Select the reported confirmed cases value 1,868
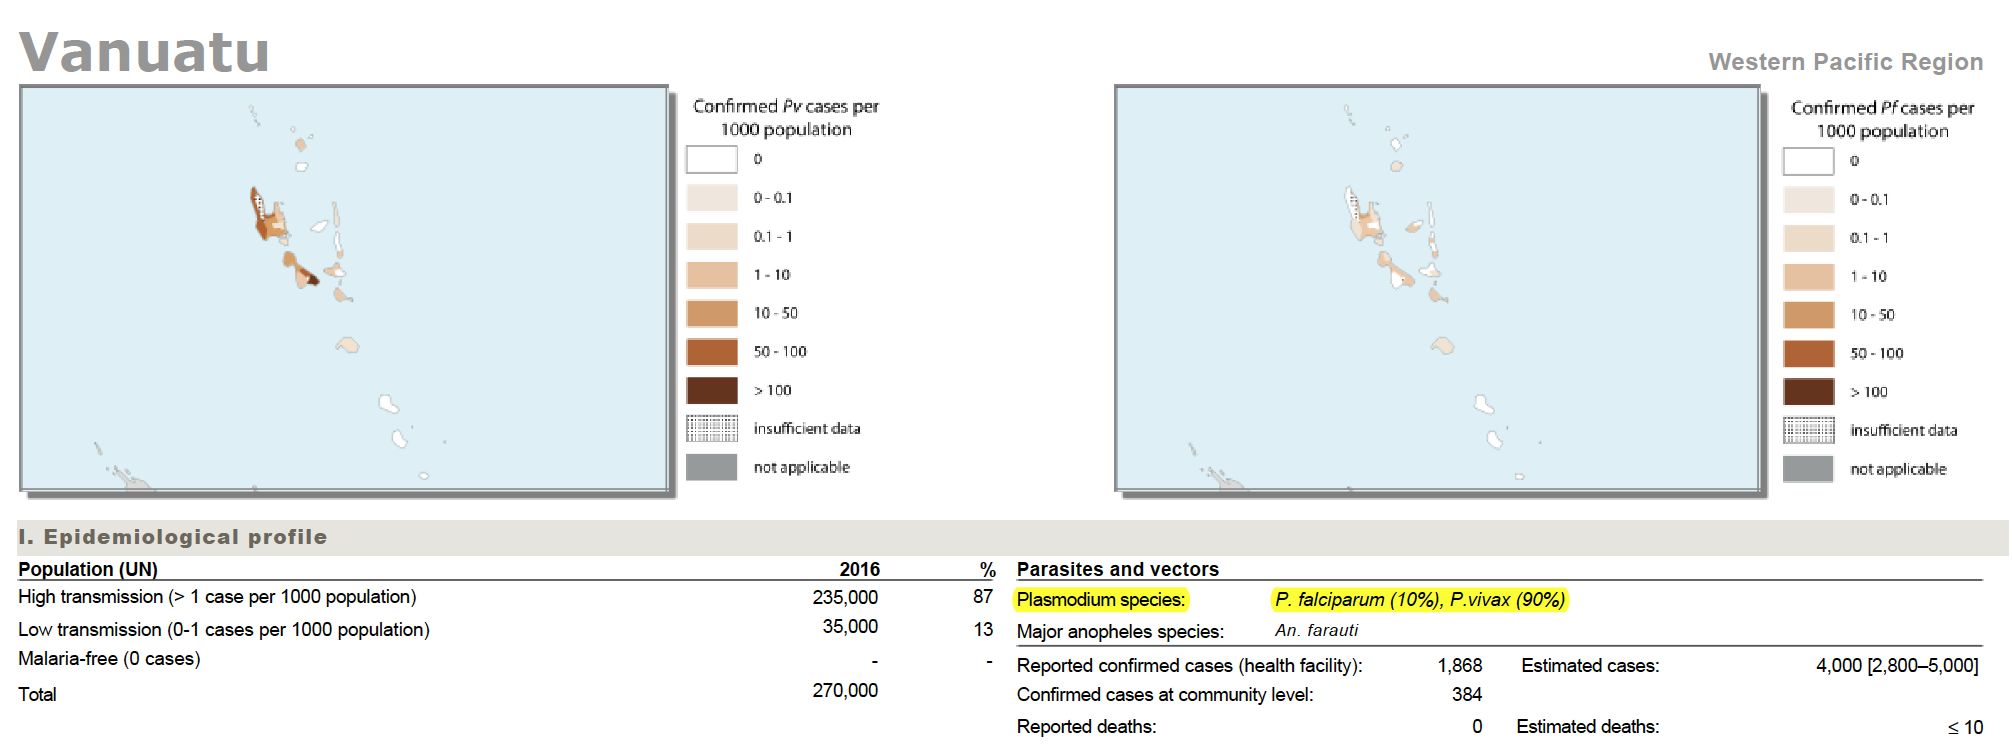This screenshot has height=747, width=2012. [x=1459, y=666]
